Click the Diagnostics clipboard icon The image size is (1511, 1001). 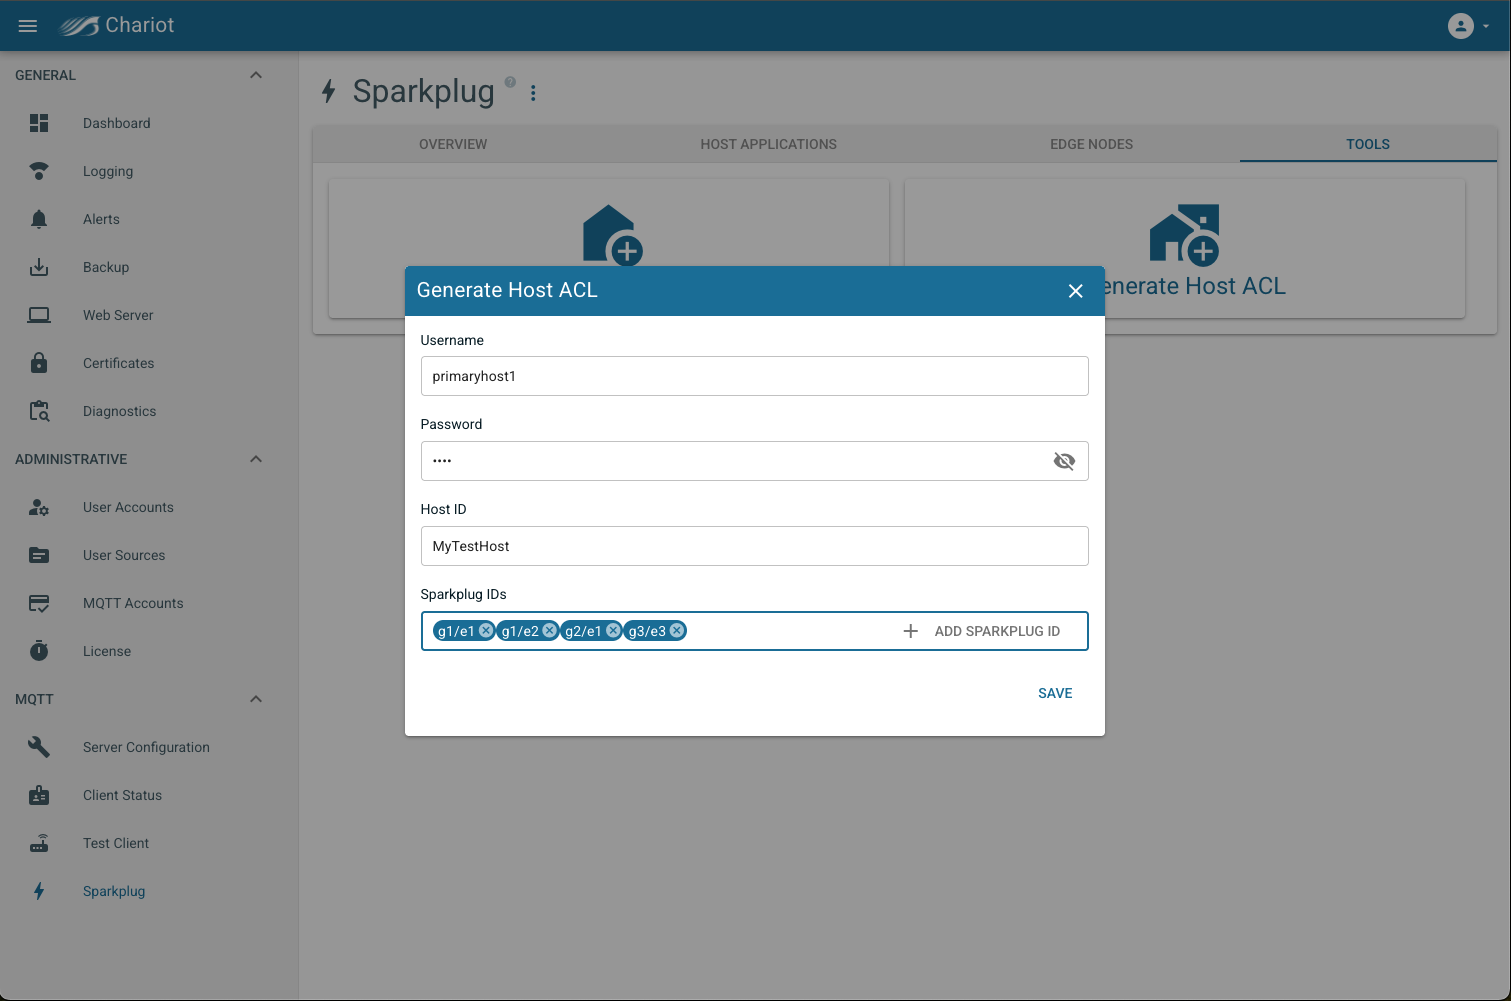[39, 411]
